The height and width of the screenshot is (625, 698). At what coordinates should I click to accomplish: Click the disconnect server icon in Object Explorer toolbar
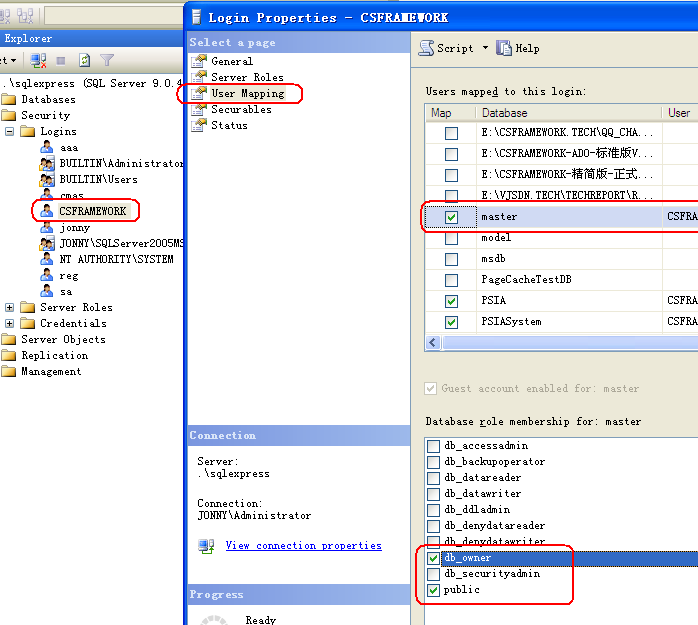coord(39,61)
